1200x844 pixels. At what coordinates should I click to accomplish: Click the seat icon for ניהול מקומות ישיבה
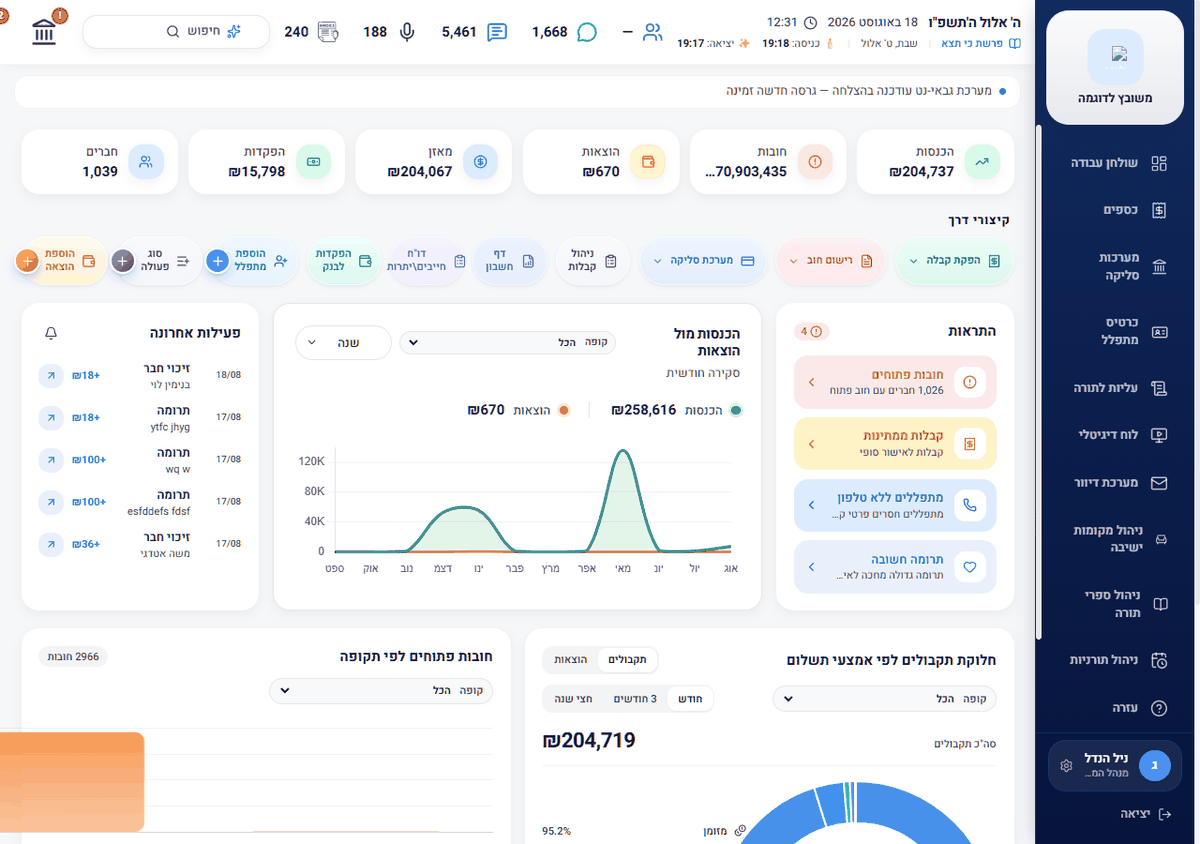point(1159,540)
